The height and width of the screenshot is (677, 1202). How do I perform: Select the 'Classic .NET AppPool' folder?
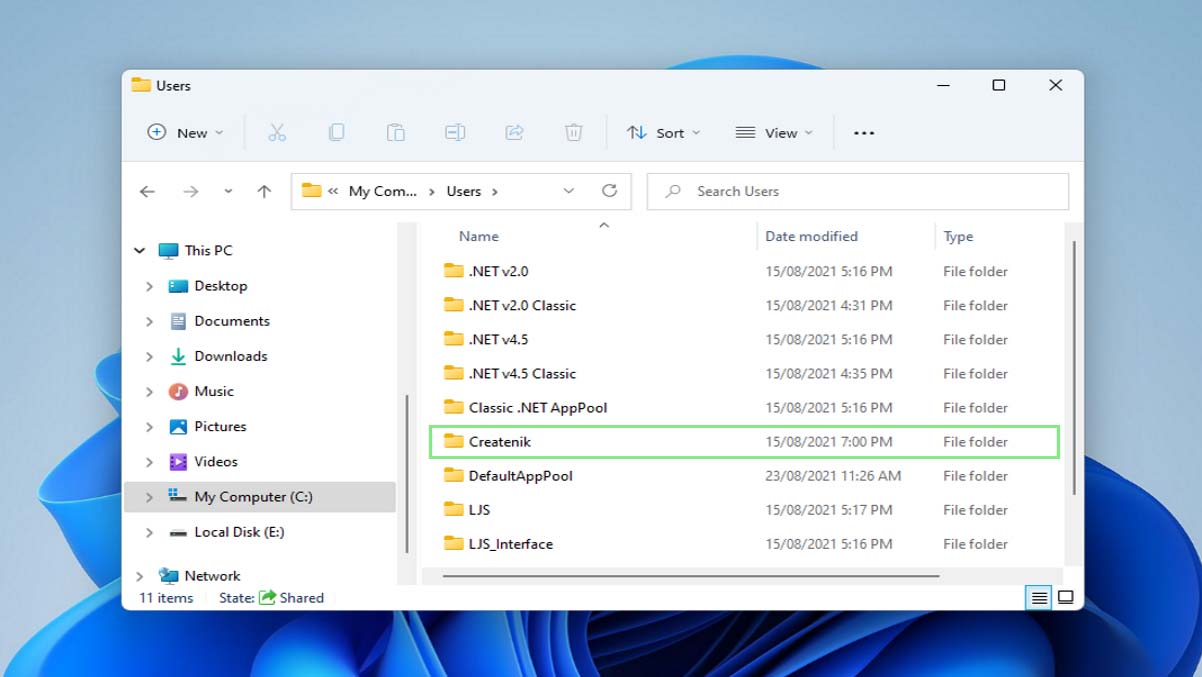tap(743, 407)
